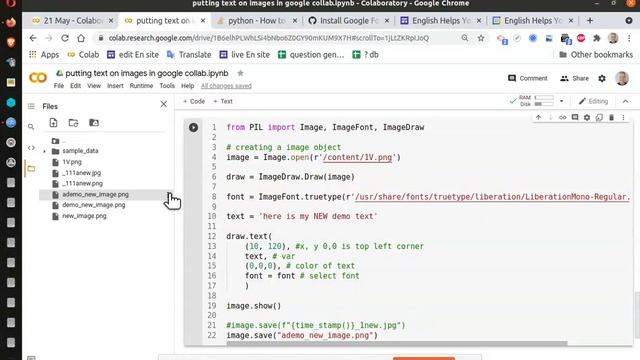640x360 pixels.
Task: Click the Colab logo
Action: [x=38, y=78]
